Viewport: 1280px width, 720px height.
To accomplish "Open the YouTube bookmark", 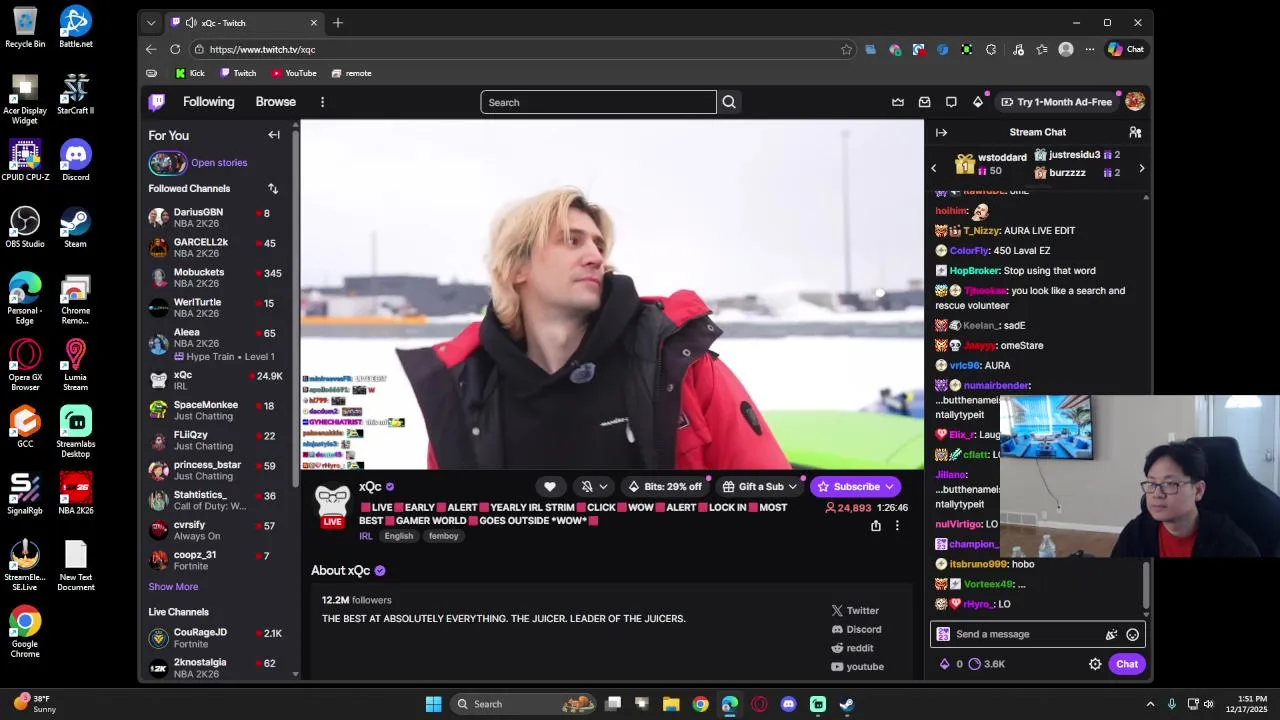I will (294, 73).
